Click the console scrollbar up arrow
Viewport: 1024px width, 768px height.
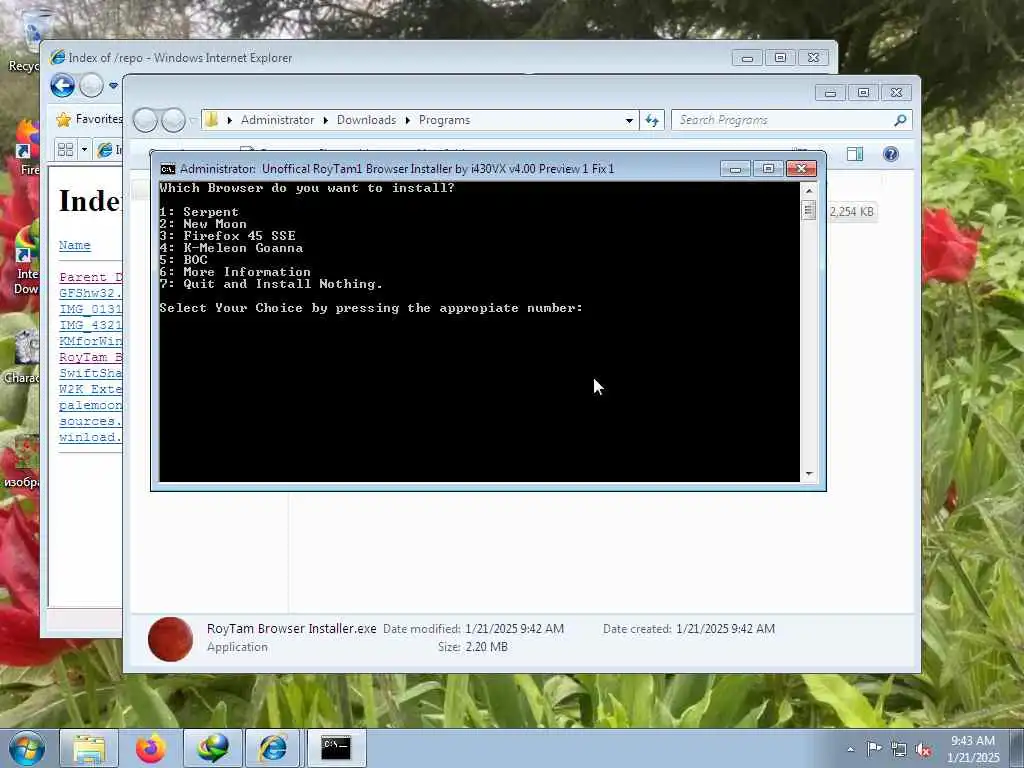click(809, 191)
